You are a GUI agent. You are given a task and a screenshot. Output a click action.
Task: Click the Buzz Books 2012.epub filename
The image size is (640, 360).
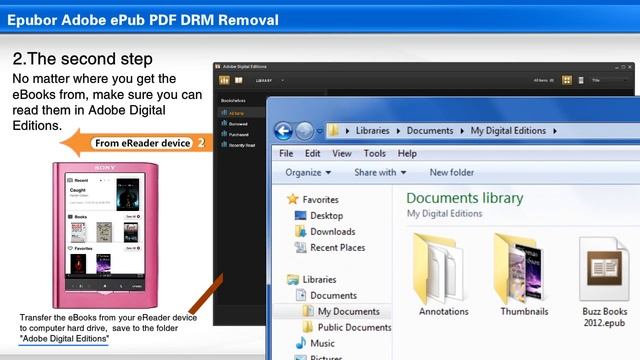(x=604, y=317)
